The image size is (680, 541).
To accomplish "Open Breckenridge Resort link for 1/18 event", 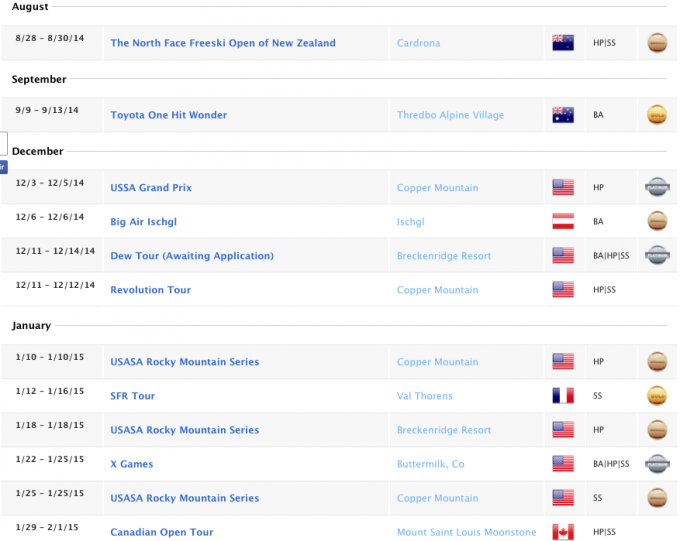I will point(444,430).
